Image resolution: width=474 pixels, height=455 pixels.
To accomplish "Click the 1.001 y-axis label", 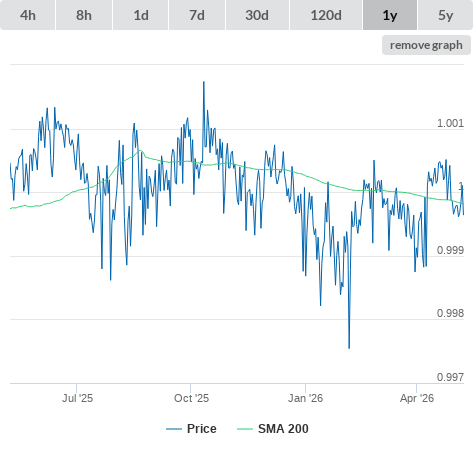I will tap(450, 123).
